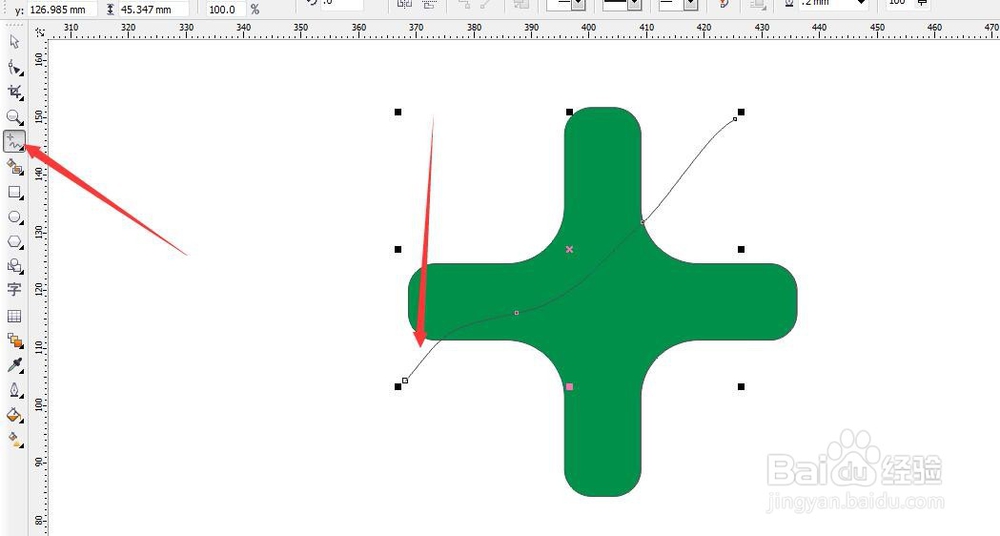The width and height of the screenshot is (1000, 536).
Task: Select the Text tool (字)
Action: (x=14, y=290)
